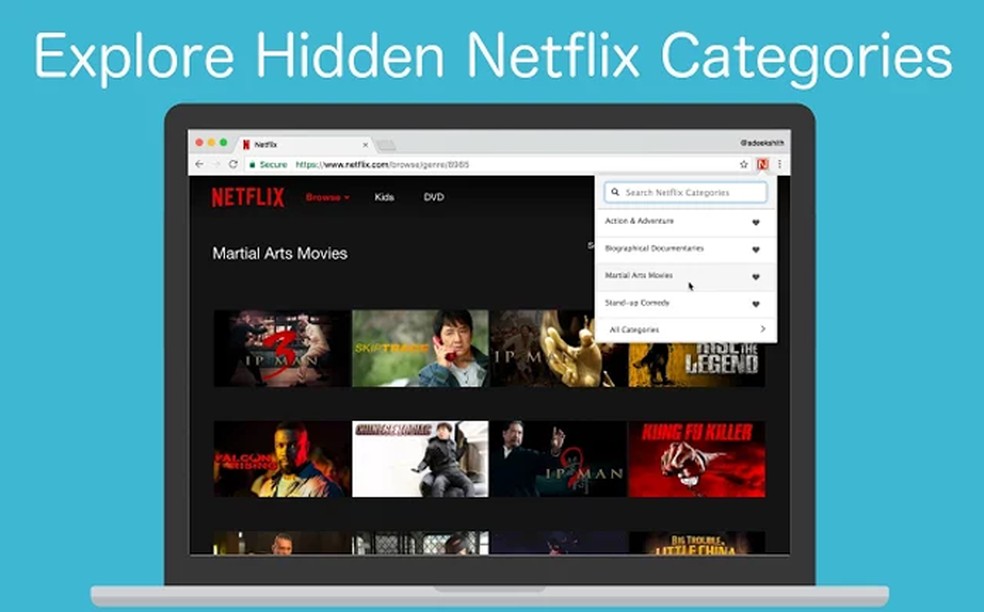The height and width of the screenshot is (612, 984).
Task: Select the Kids menu item
Action: coord(385,198)
